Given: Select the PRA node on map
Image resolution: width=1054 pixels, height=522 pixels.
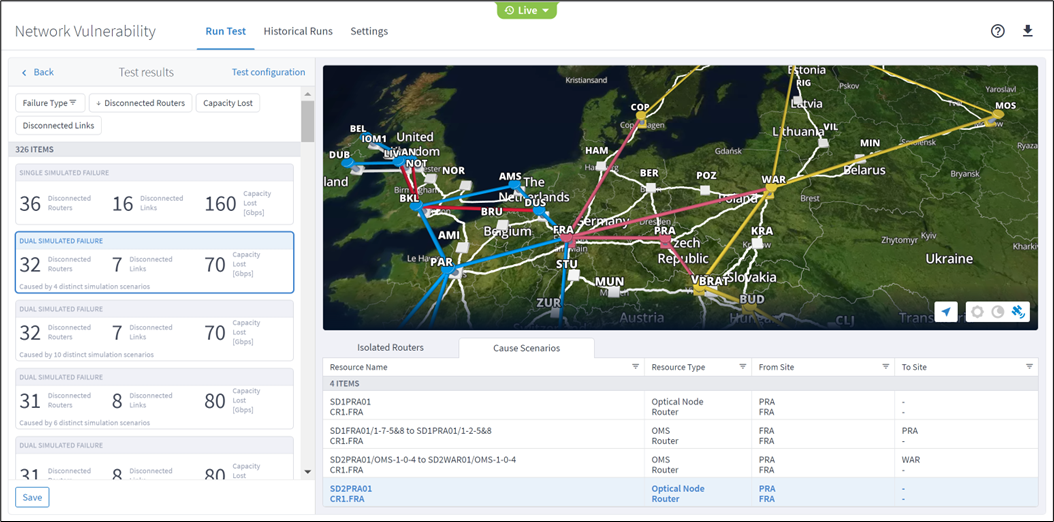Looking at the screenshot, I should [665, 240].
